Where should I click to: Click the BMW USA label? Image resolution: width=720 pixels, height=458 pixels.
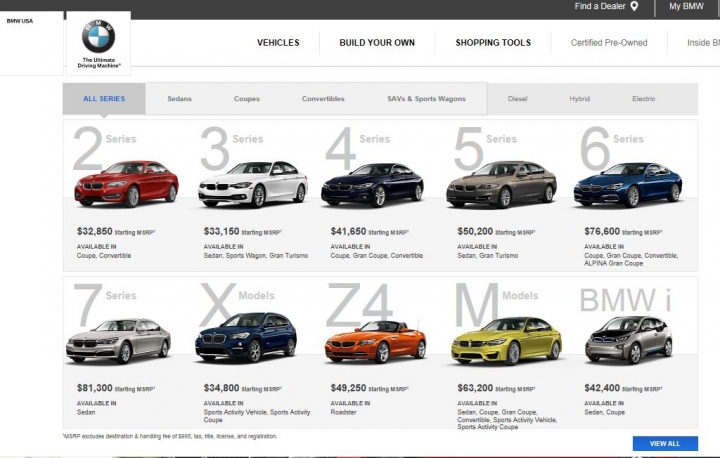tap(20, 21)
